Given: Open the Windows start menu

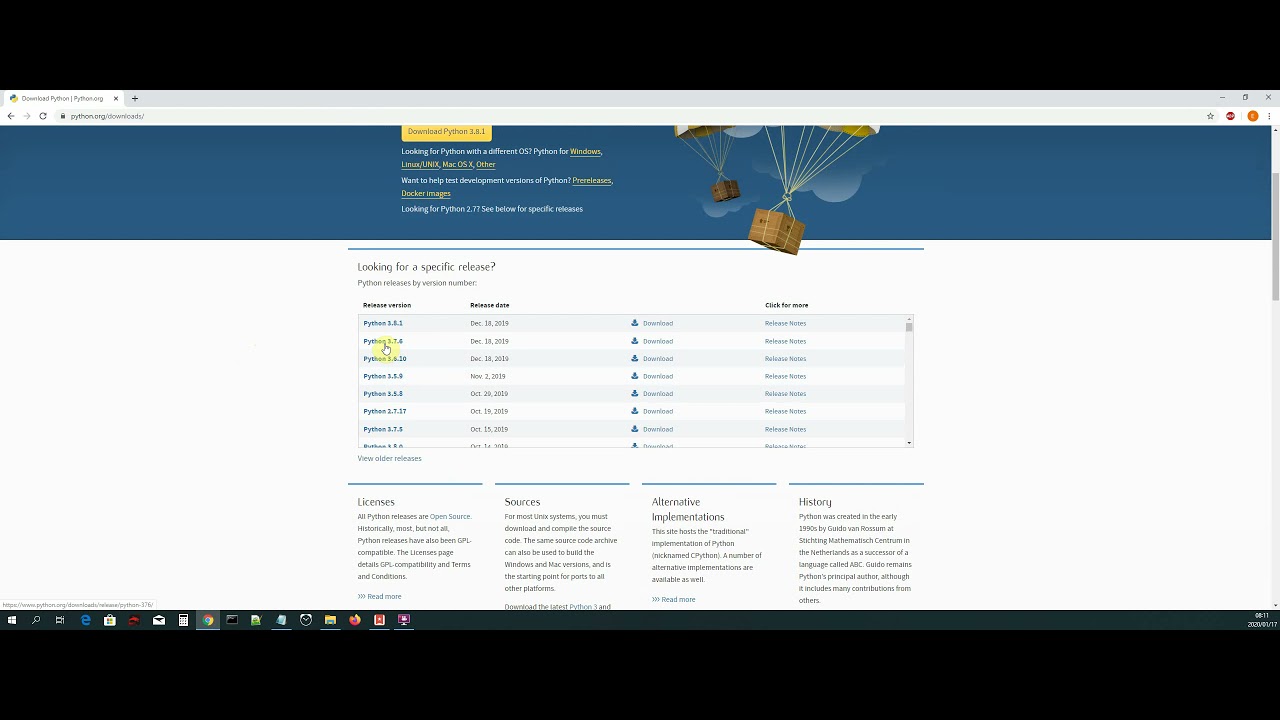Looking at the screenshot, I should coord(12,620).
